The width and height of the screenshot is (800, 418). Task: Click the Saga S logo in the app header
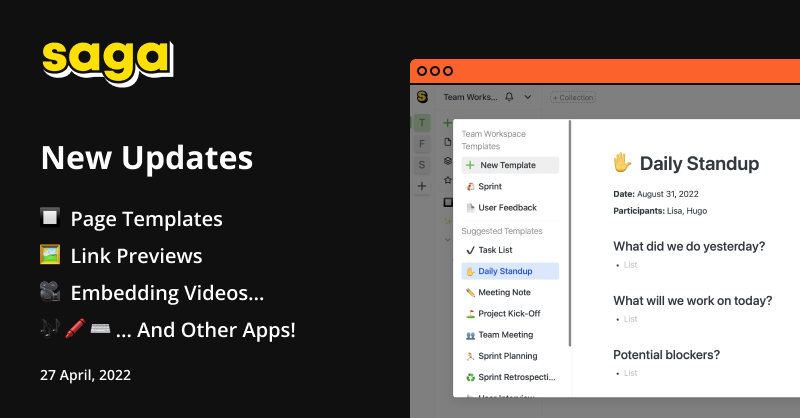coord(422,96)
